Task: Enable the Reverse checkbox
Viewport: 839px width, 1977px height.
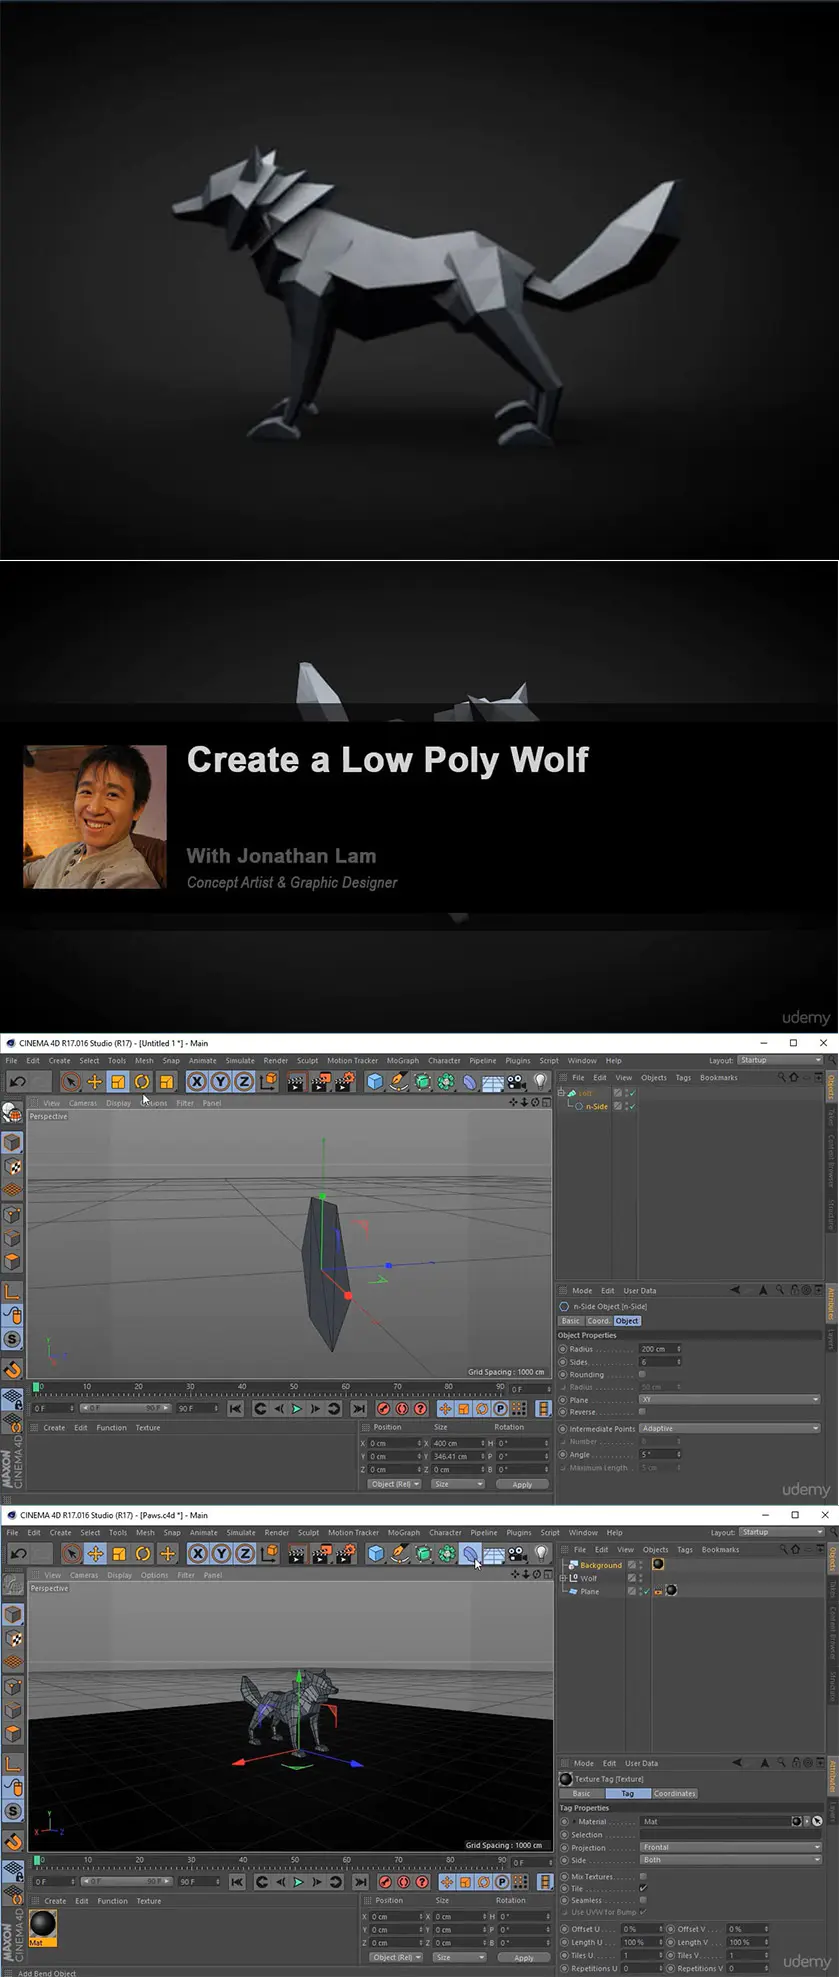Action: pyautogui.click(x=642, y=1412)
